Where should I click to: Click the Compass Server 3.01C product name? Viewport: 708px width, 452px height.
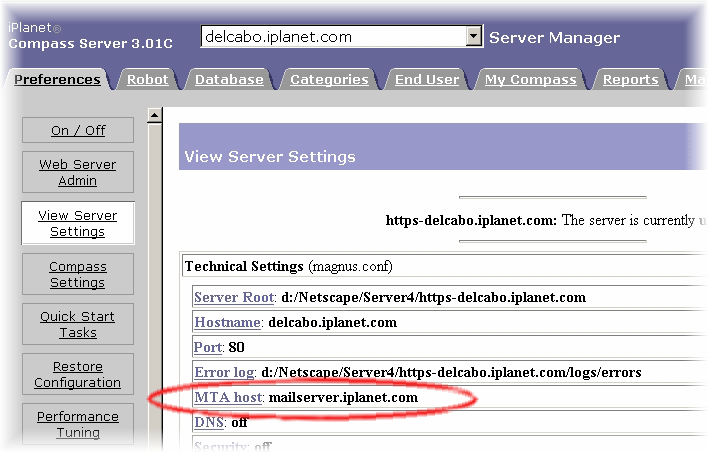coord(90,44)
